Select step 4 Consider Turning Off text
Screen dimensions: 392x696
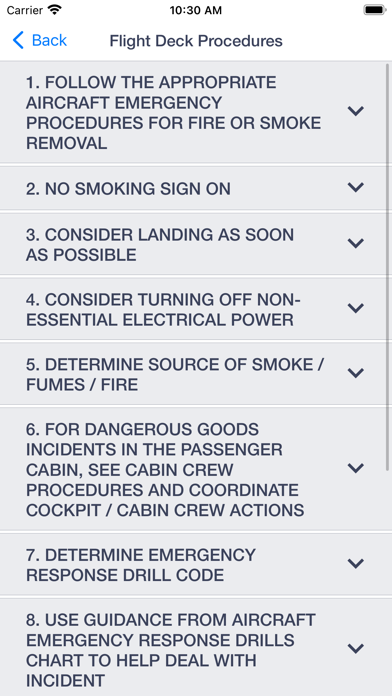point(163,309)
